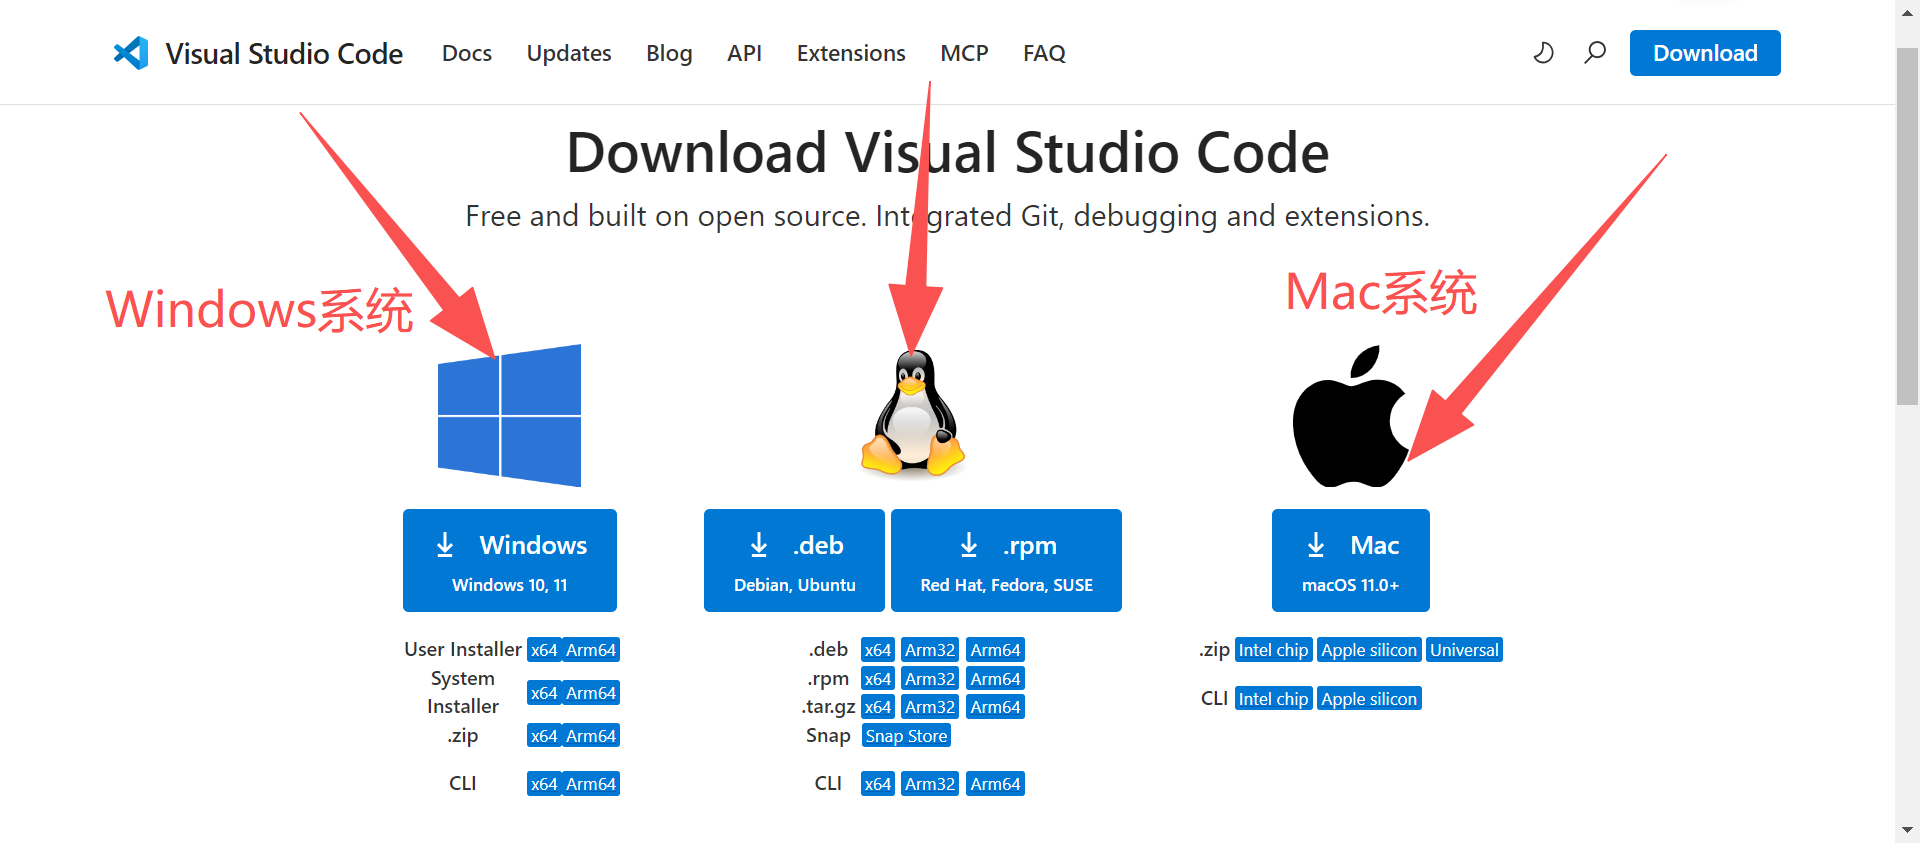Select Apple silicon for Mac .zip
1920x843 pixels.
point(1369,650)
